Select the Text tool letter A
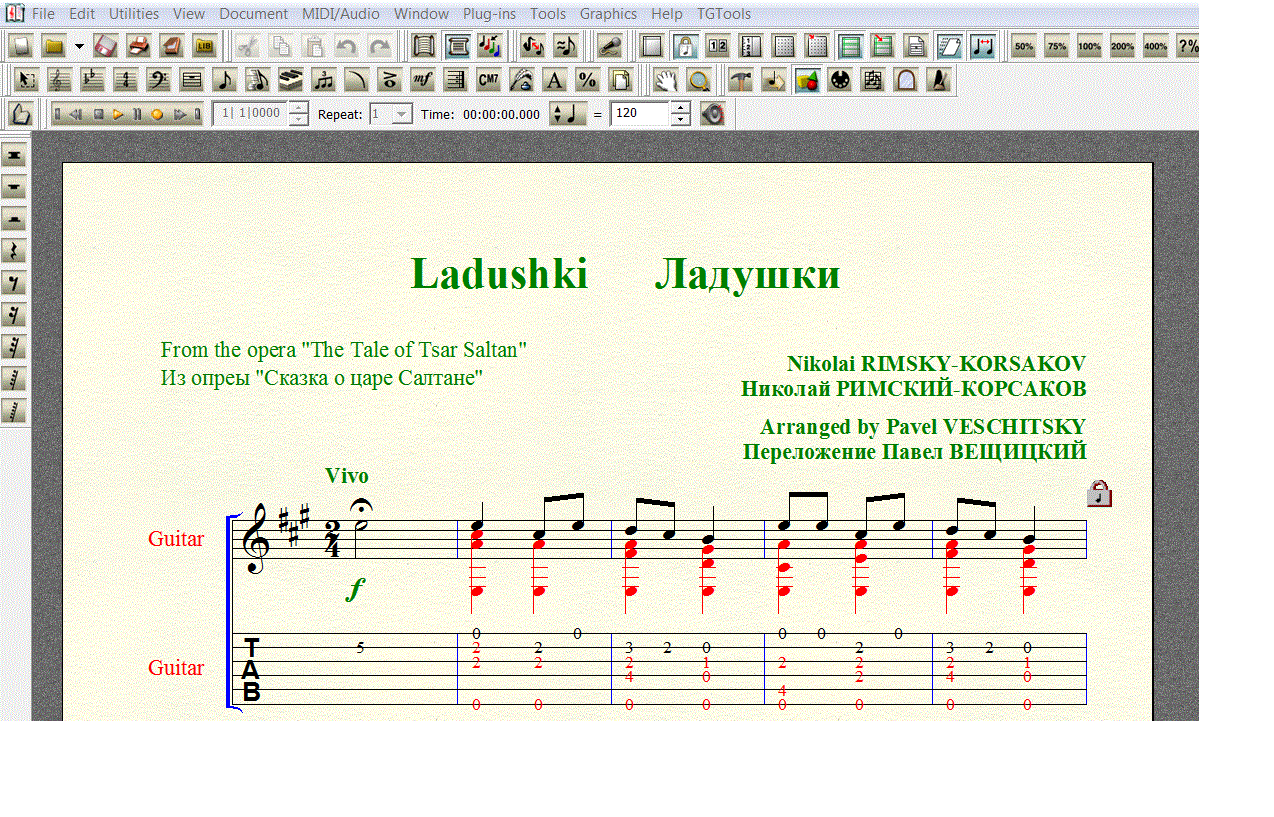The height and width of the screenshot is (817, 1274). [x=555, y=80]
